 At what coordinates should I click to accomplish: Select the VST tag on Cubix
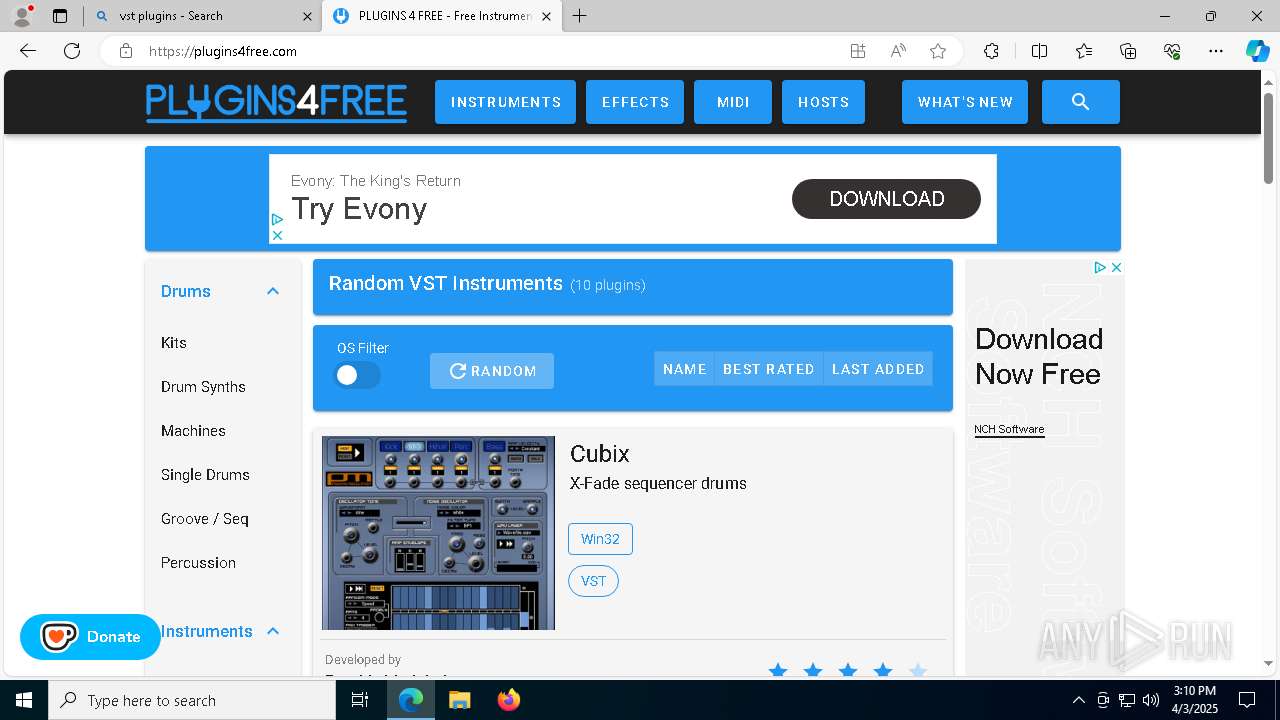[x=593, y=581]
